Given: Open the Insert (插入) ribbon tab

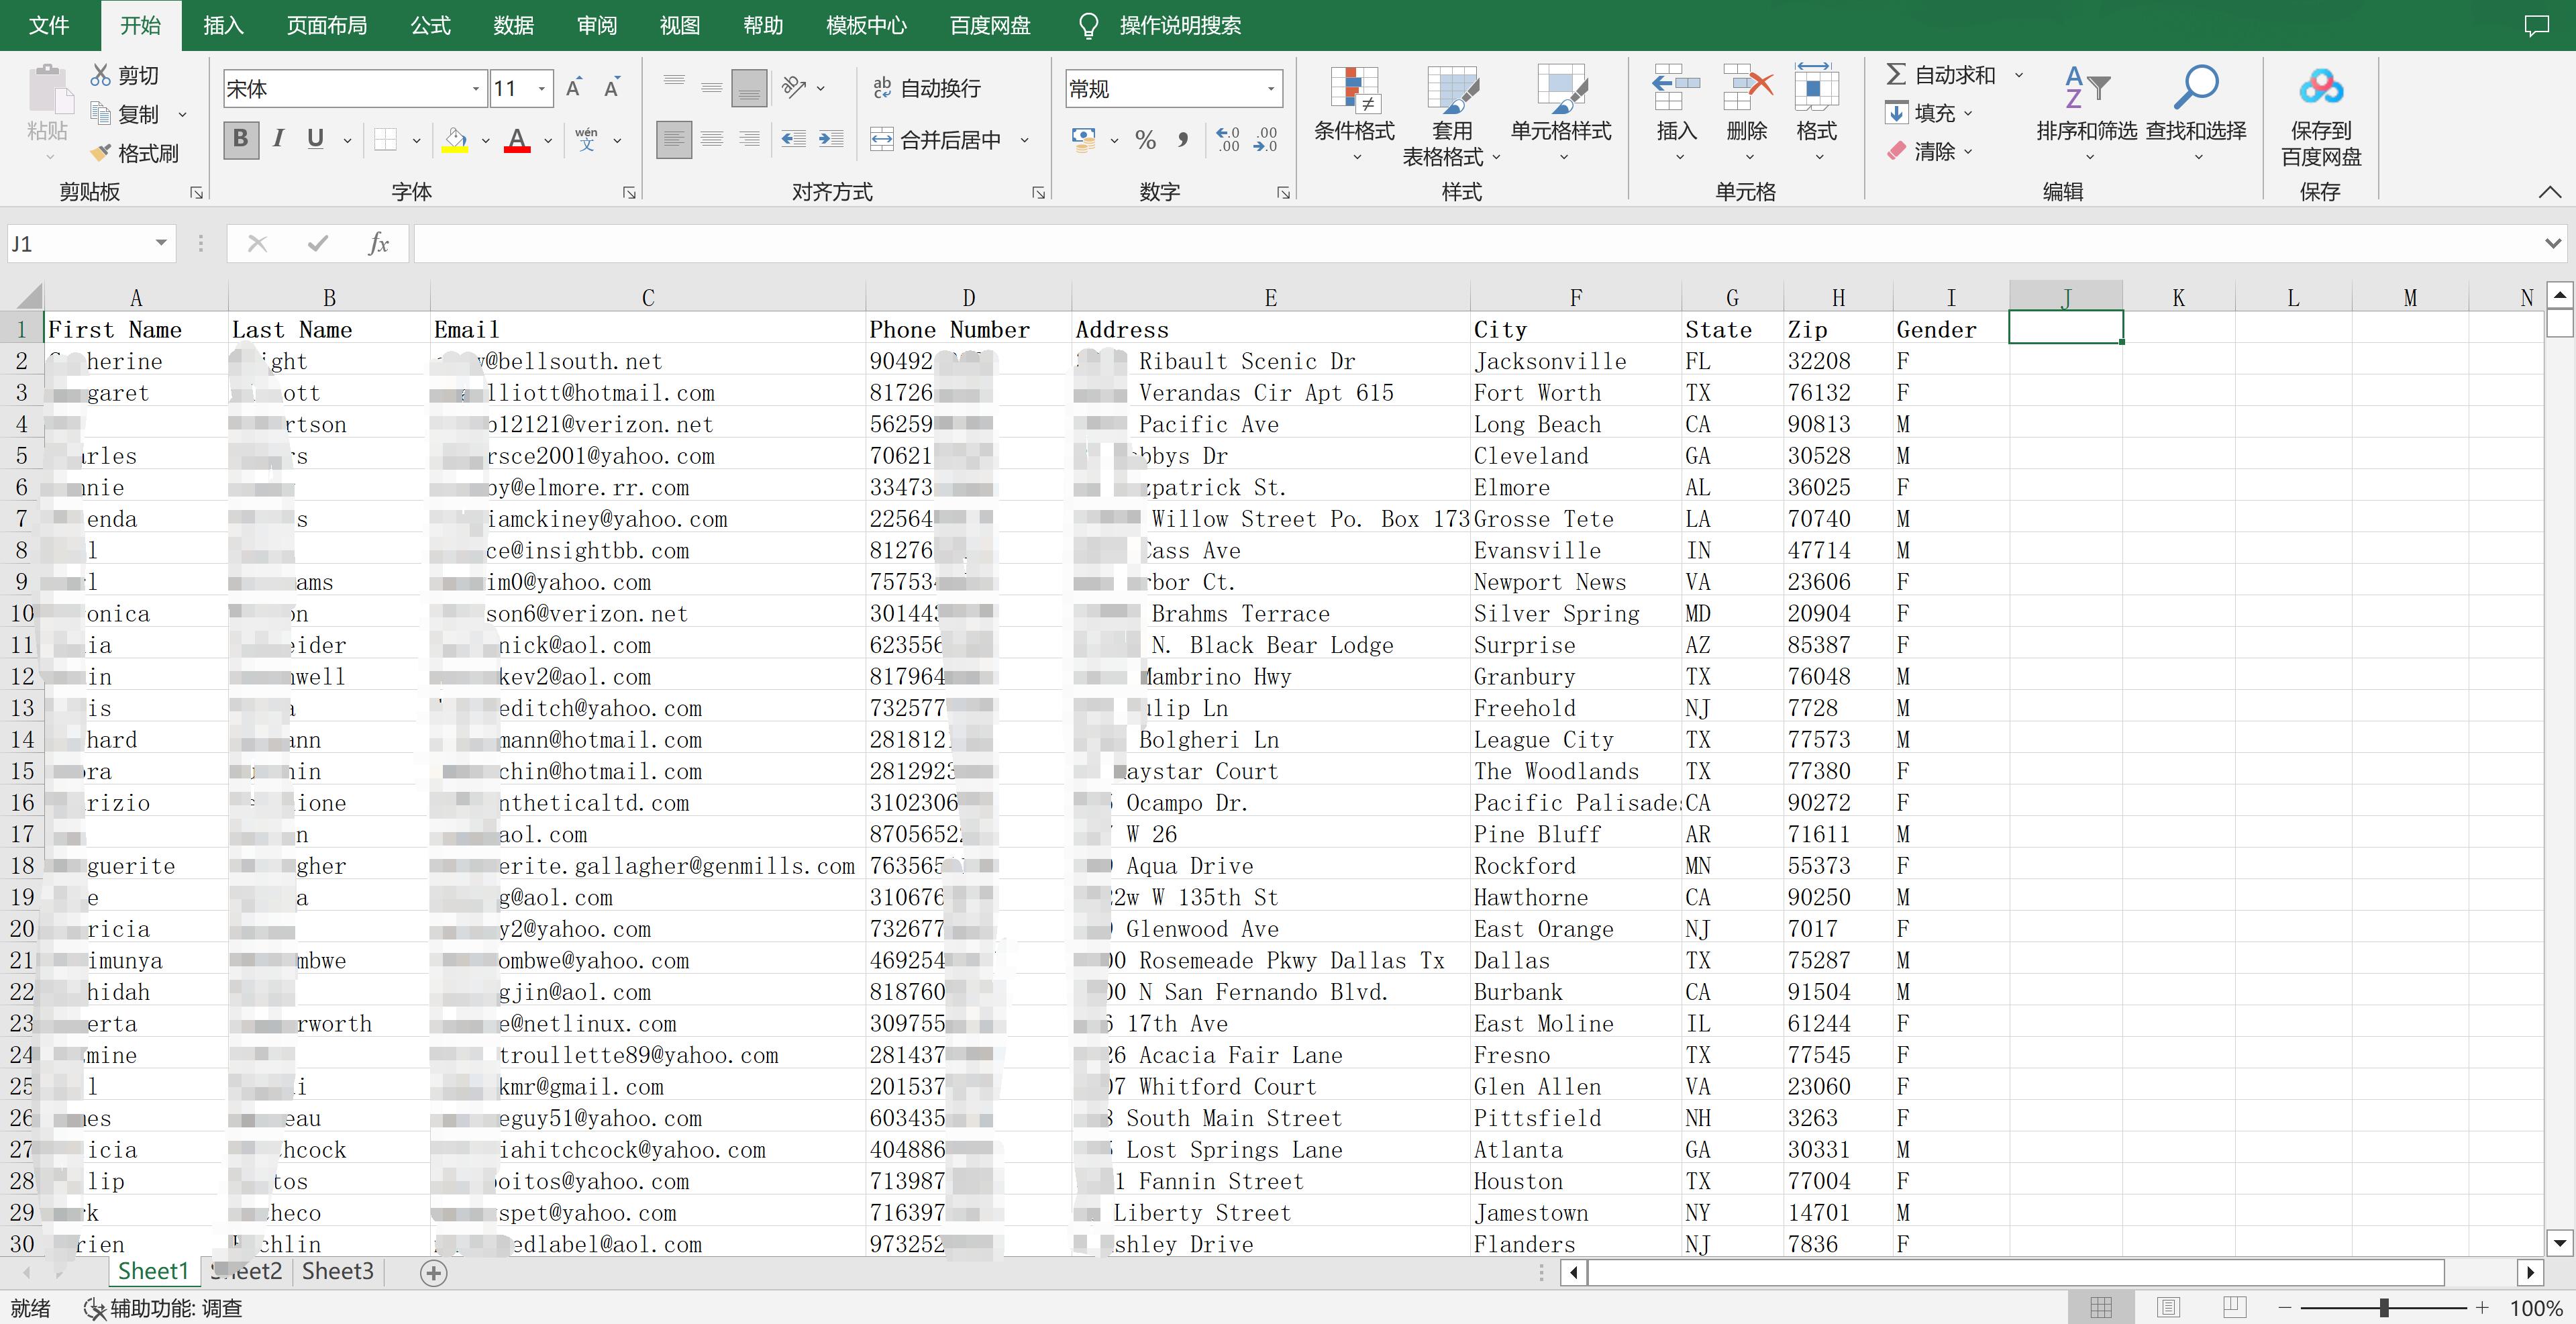Looking at the screenshot, I should [223, 25].
